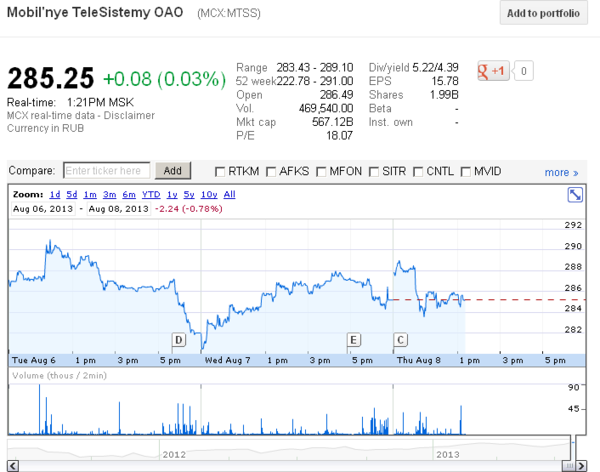Select the 1y zoom range
Screen dimensions: 600x472
click(x=172, y=194)
